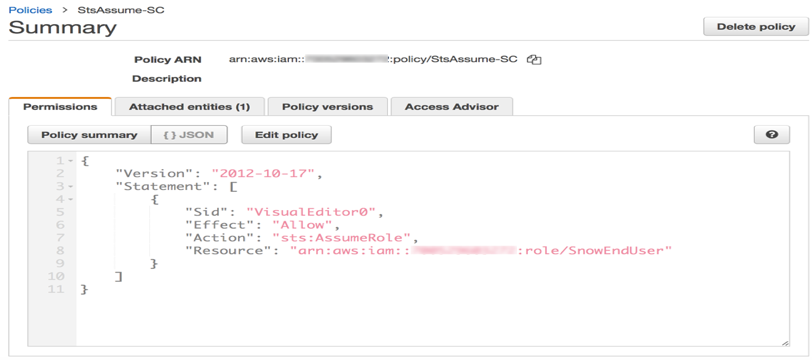Open the Access Advisor tab
Screen dimensions: 812x360
452,107
